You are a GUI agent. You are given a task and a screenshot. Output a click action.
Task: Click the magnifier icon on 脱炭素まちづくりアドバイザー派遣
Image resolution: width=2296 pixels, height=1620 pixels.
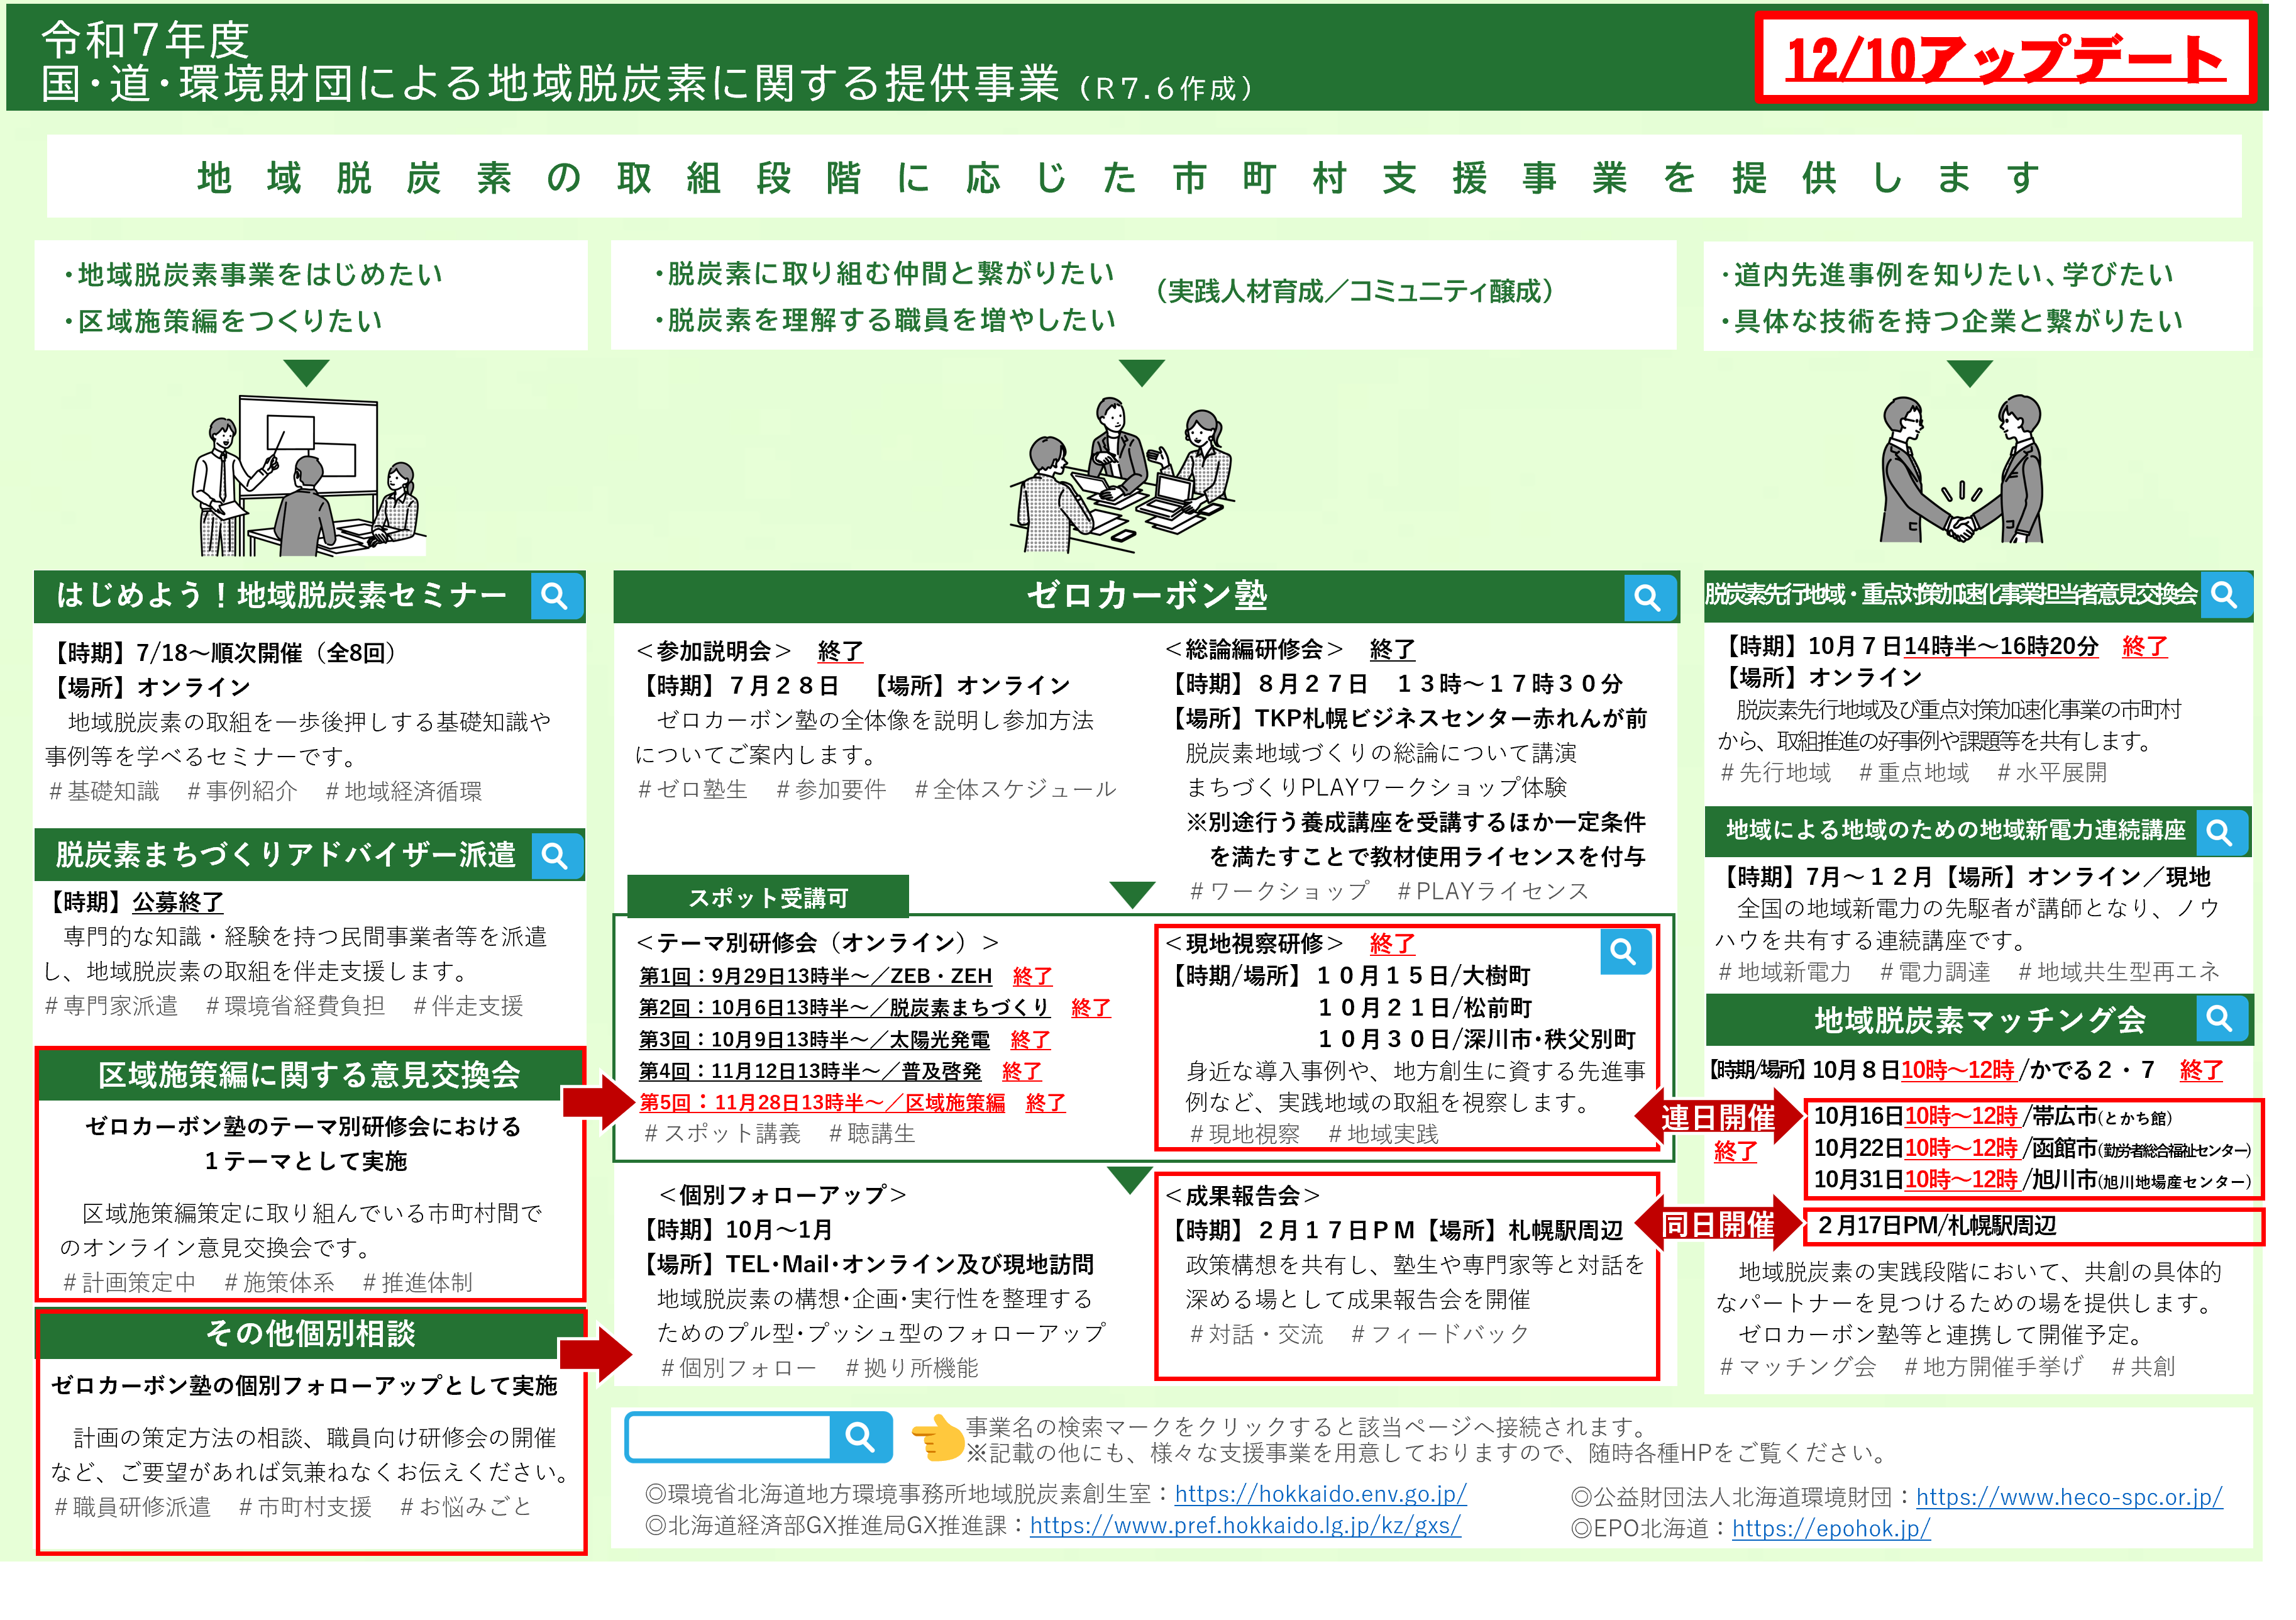coord(557,856)
